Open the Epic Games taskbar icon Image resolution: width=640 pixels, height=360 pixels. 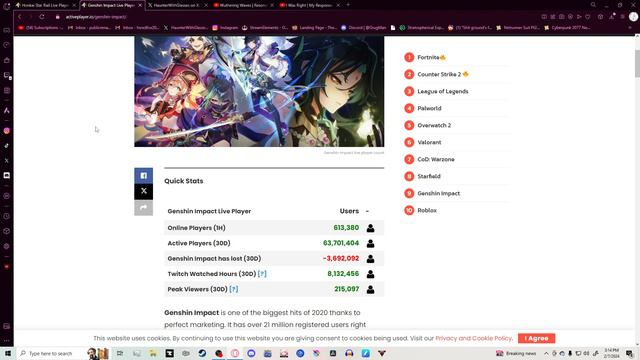click(x=169, y=353)
